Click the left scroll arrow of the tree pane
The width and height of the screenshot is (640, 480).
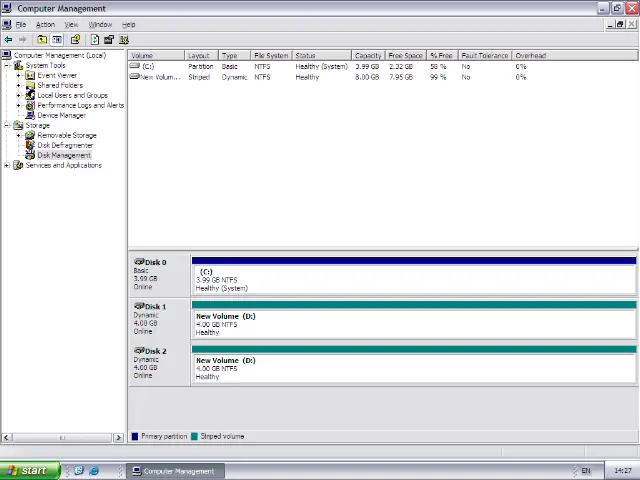(6, 438)
